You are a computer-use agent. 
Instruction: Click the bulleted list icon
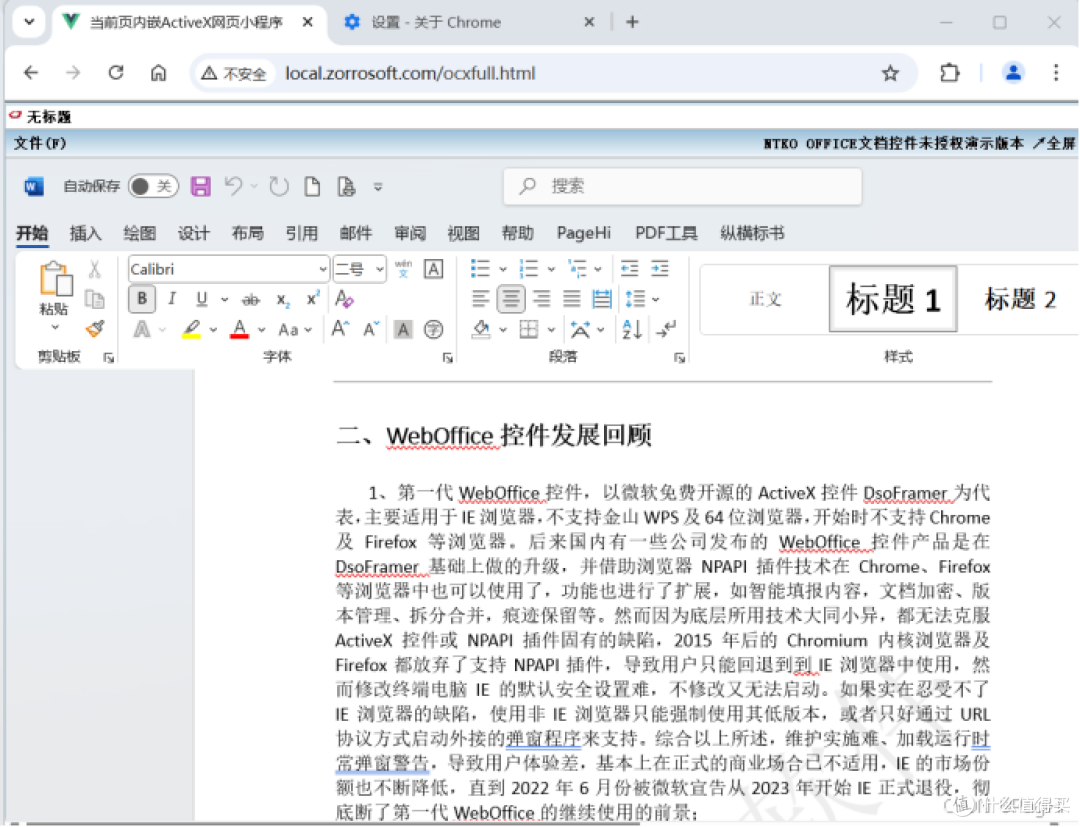pyautogui.click(x=480, y=268)
